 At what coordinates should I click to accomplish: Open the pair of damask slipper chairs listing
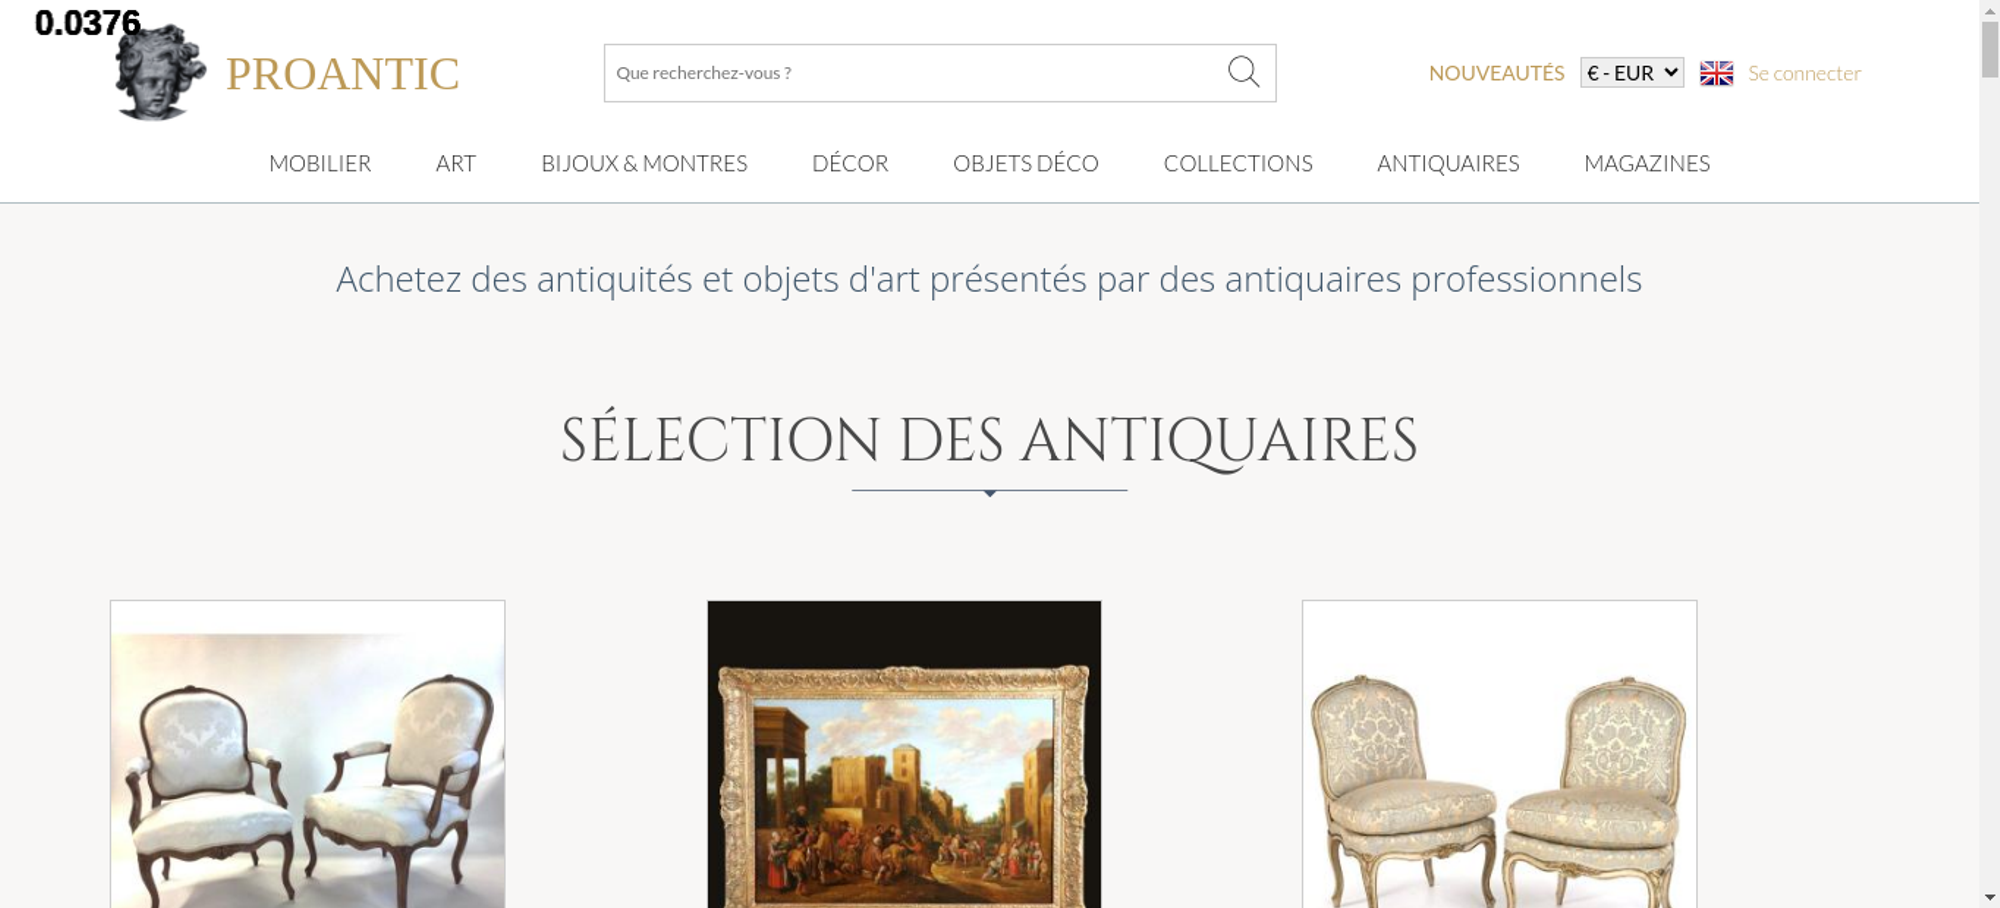click(x=1499, y=754)
